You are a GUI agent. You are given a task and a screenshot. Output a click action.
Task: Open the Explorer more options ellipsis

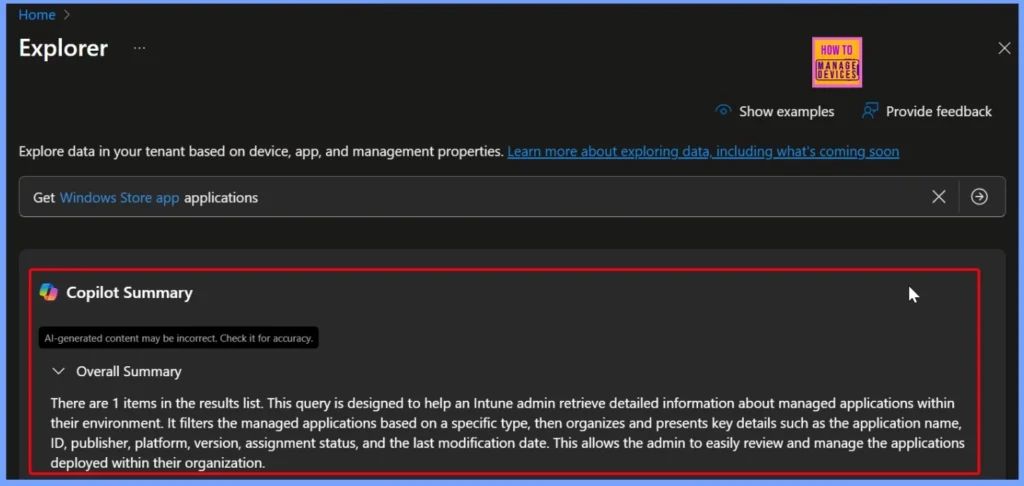click(140, 48)
